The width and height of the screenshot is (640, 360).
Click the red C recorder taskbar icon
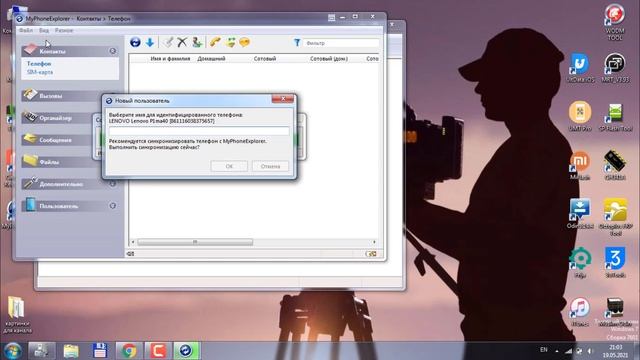(x=158, y=351)
